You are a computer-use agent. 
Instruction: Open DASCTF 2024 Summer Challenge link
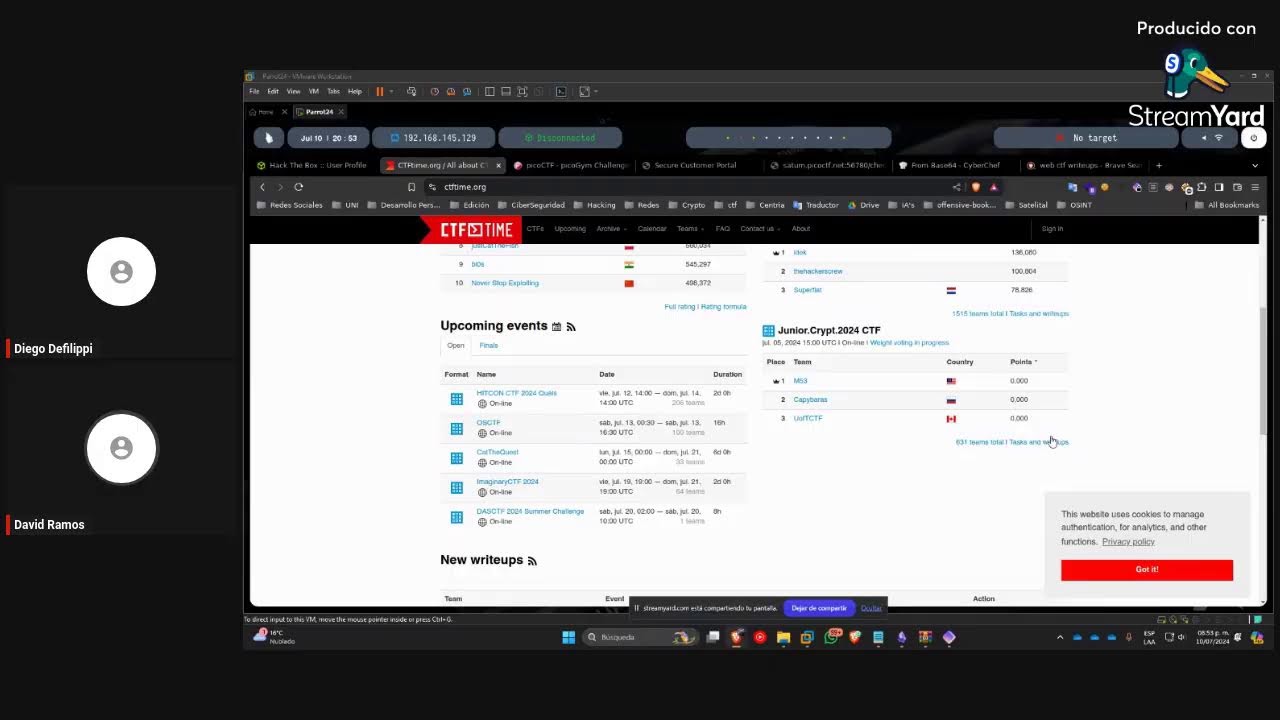530,511
